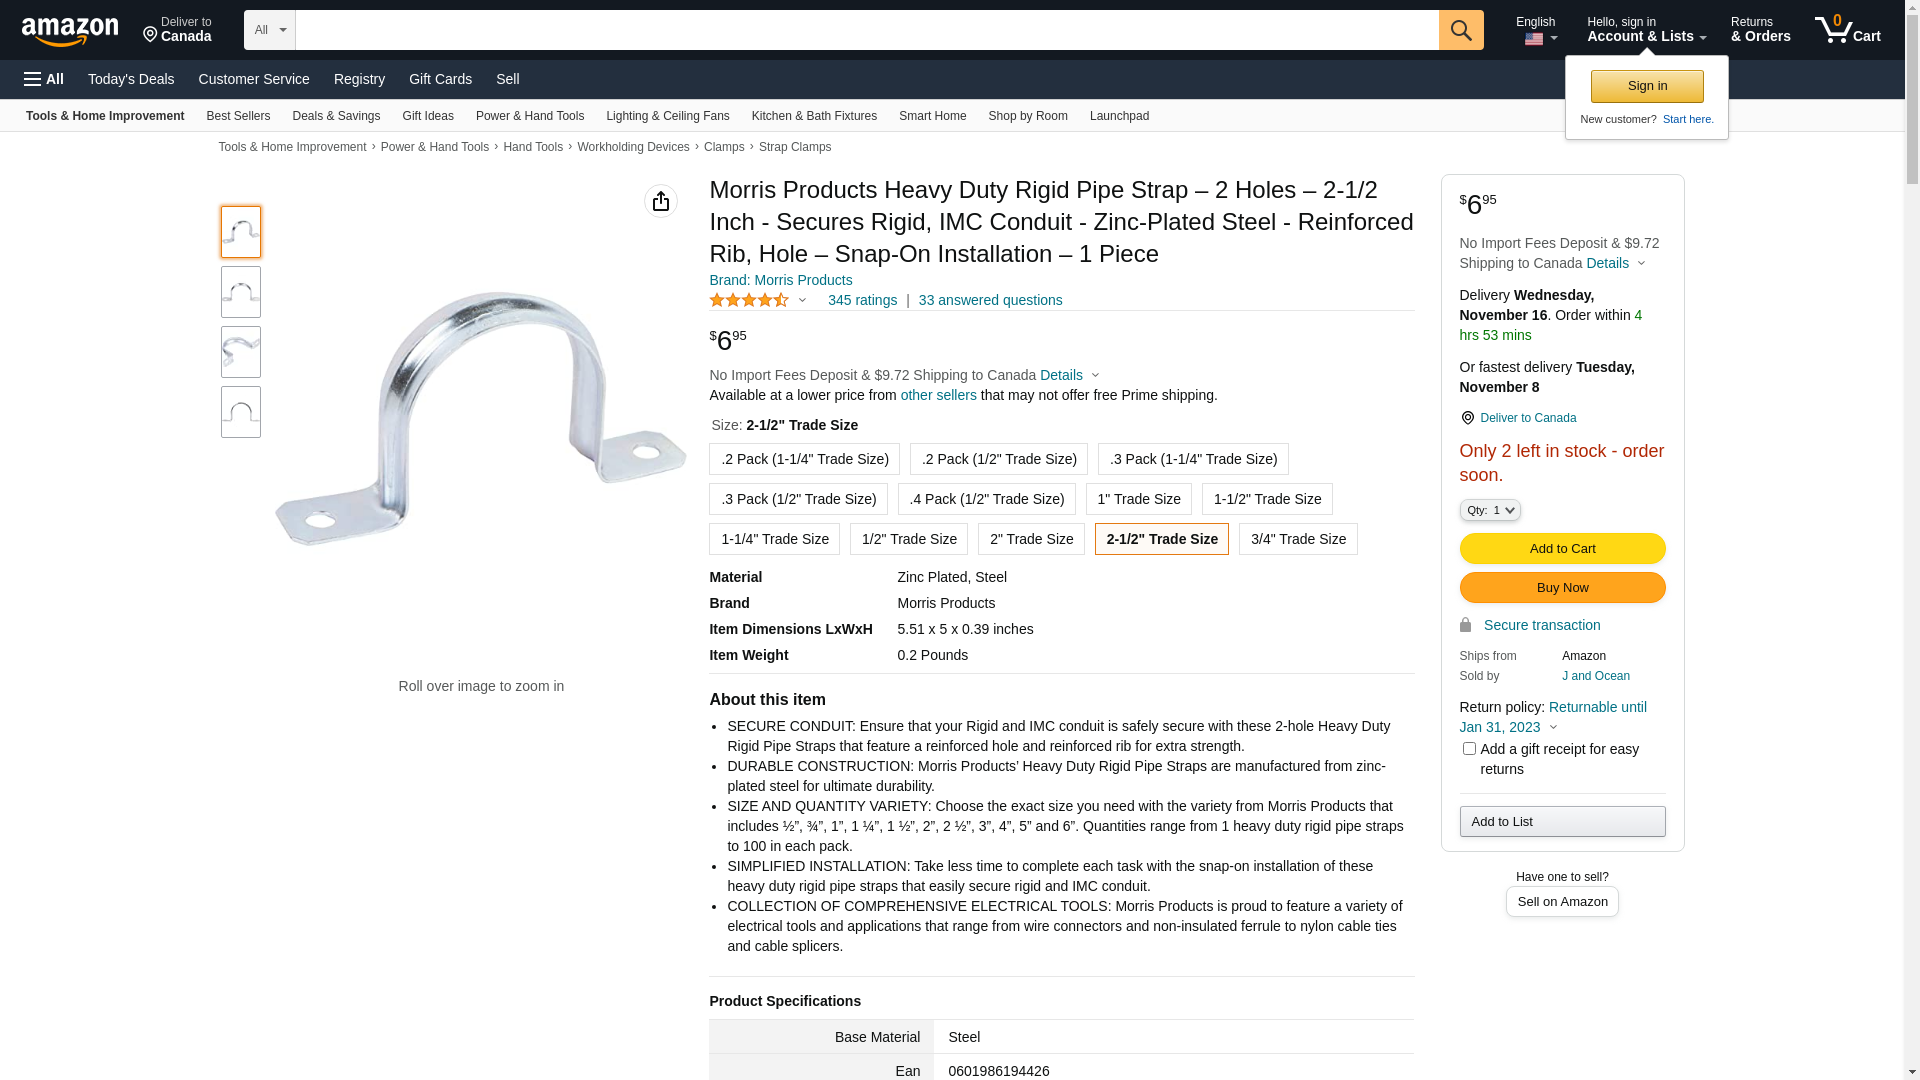The height and width of the screenshot is (1080, 1920).
Task: Choose the 3/4" Trade Size option
Action: pyautogui.click(x=1298, y=539)
